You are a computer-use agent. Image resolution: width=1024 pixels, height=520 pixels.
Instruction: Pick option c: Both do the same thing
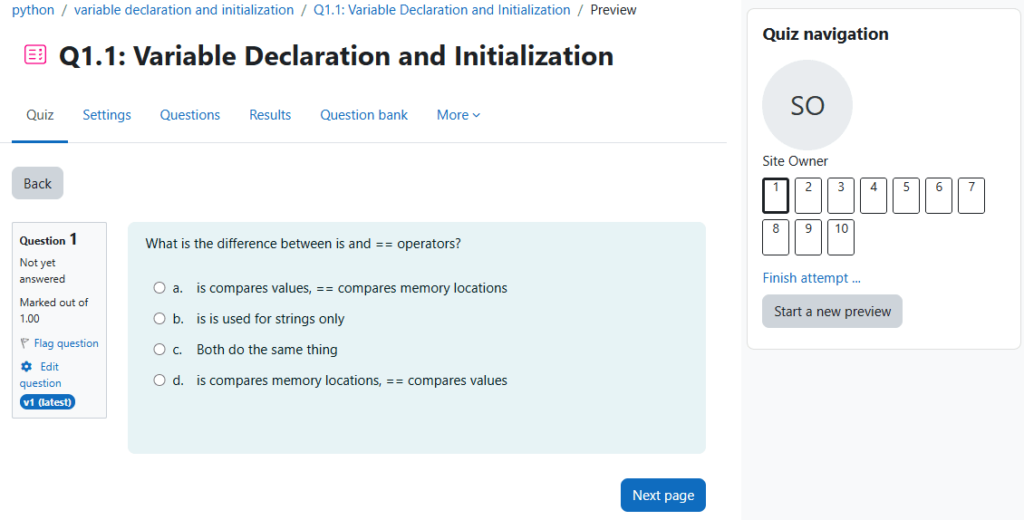point(159,350)
